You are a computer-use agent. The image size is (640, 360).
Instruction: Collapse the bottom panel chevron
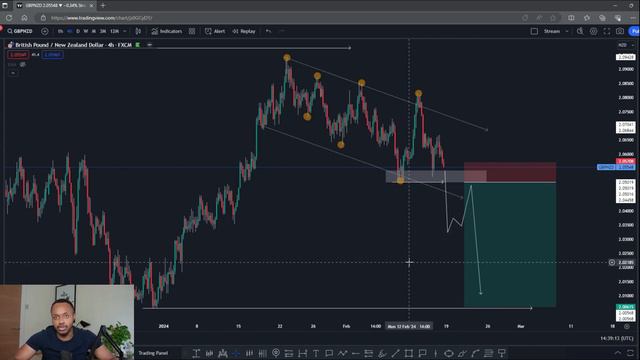coord(618,353)
